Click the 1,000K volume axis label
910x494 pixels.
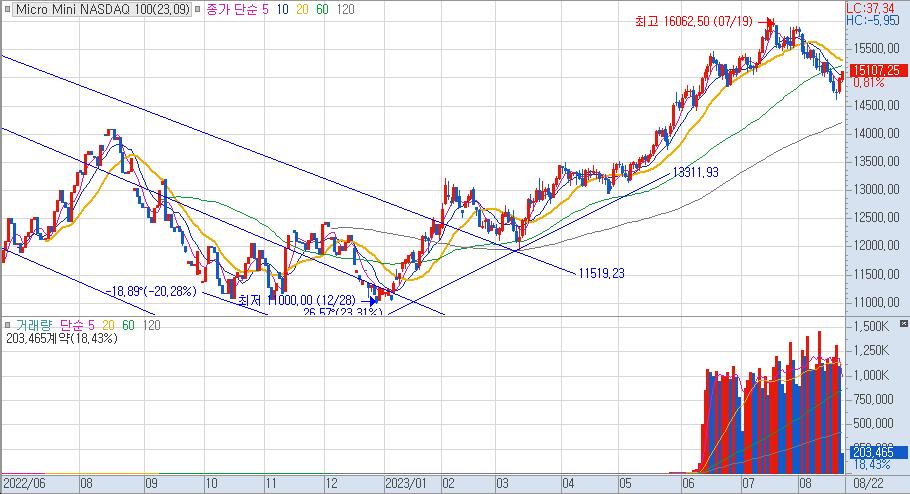871,375
